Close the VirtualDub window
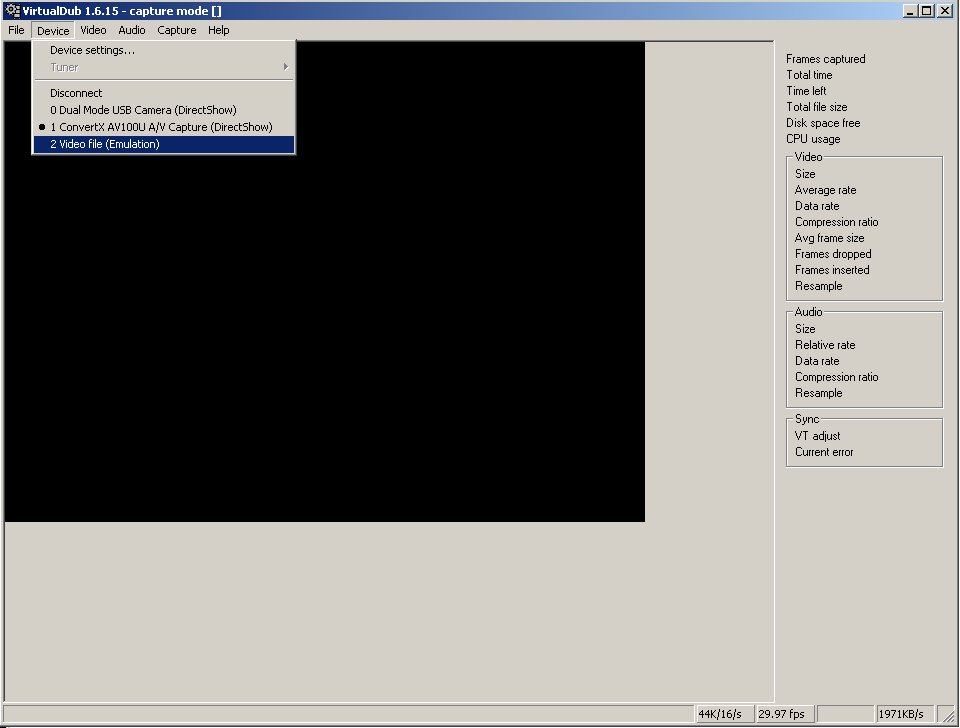960x728 pixels. 945,10
